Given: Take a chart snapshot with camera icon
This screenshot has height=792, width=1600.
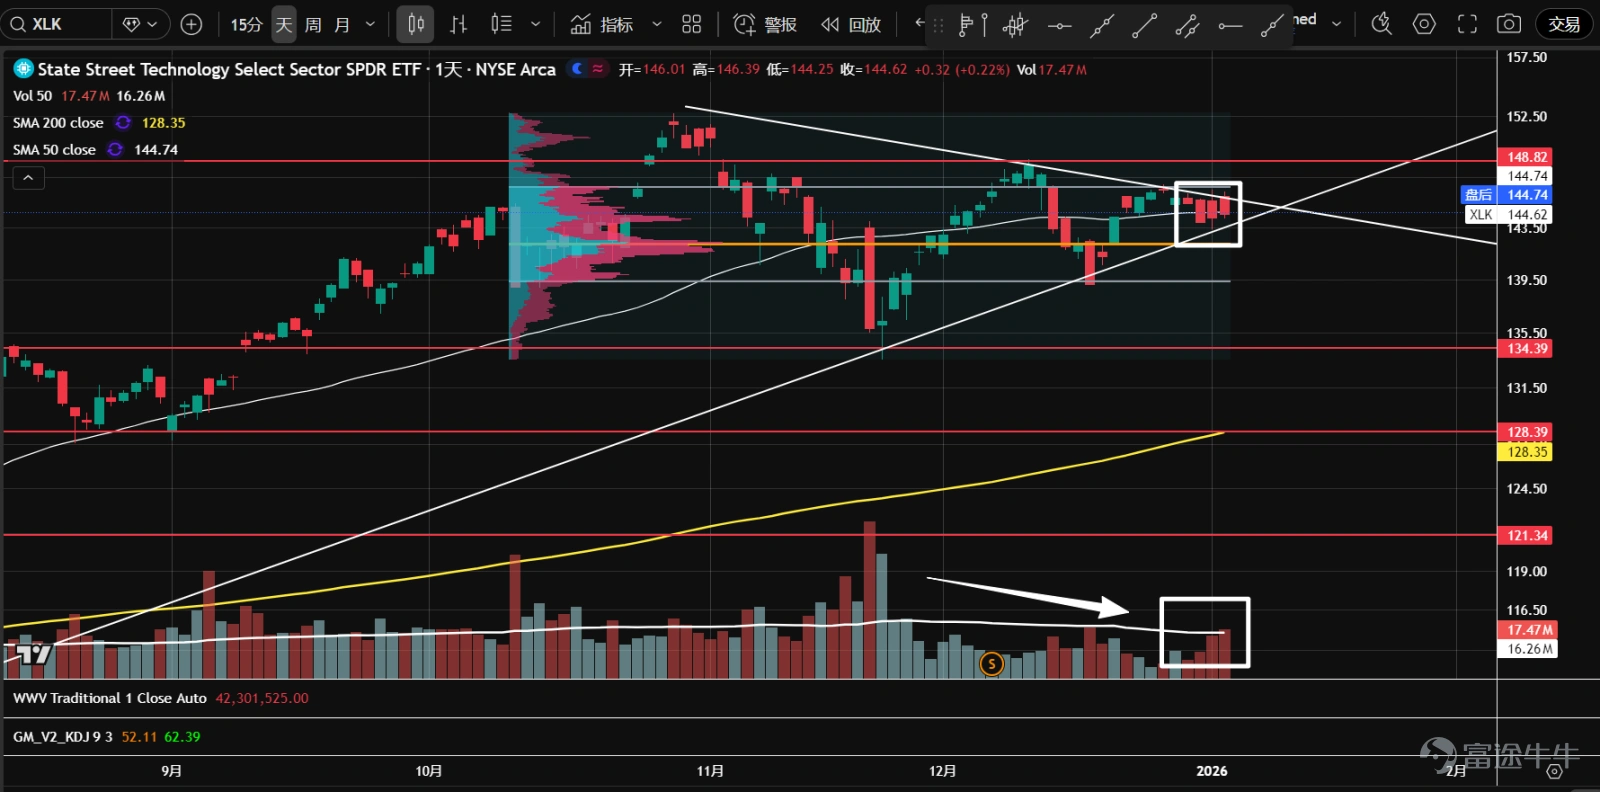Looking at the screenshot, I should click(1509, 24).
